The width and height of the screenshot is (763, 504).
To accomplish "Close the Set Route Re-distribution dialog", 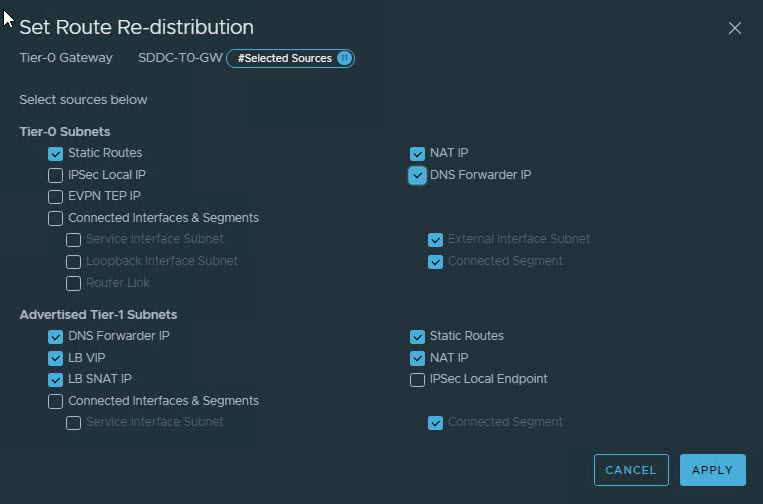I will [735, 28].
